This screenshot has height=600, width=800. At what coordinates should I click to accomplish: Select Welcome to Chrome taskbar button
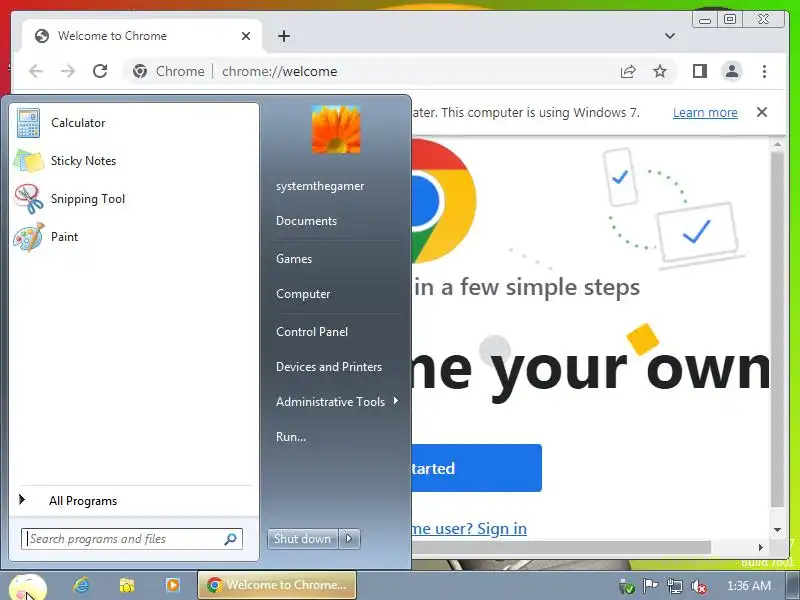tap(277, 585)
